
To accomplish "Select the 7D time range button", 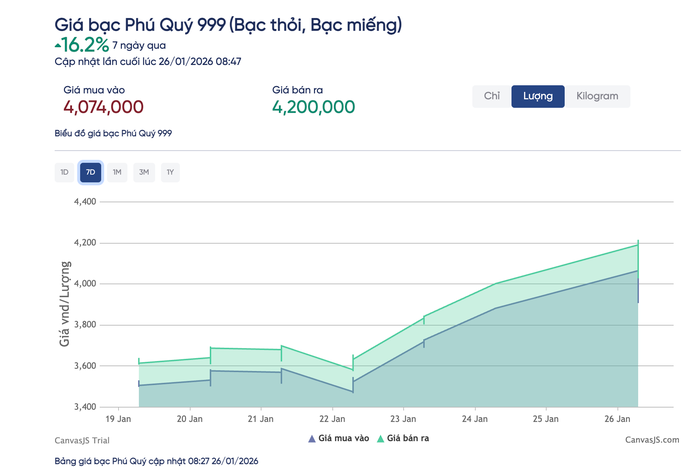I will click(91, 172).
